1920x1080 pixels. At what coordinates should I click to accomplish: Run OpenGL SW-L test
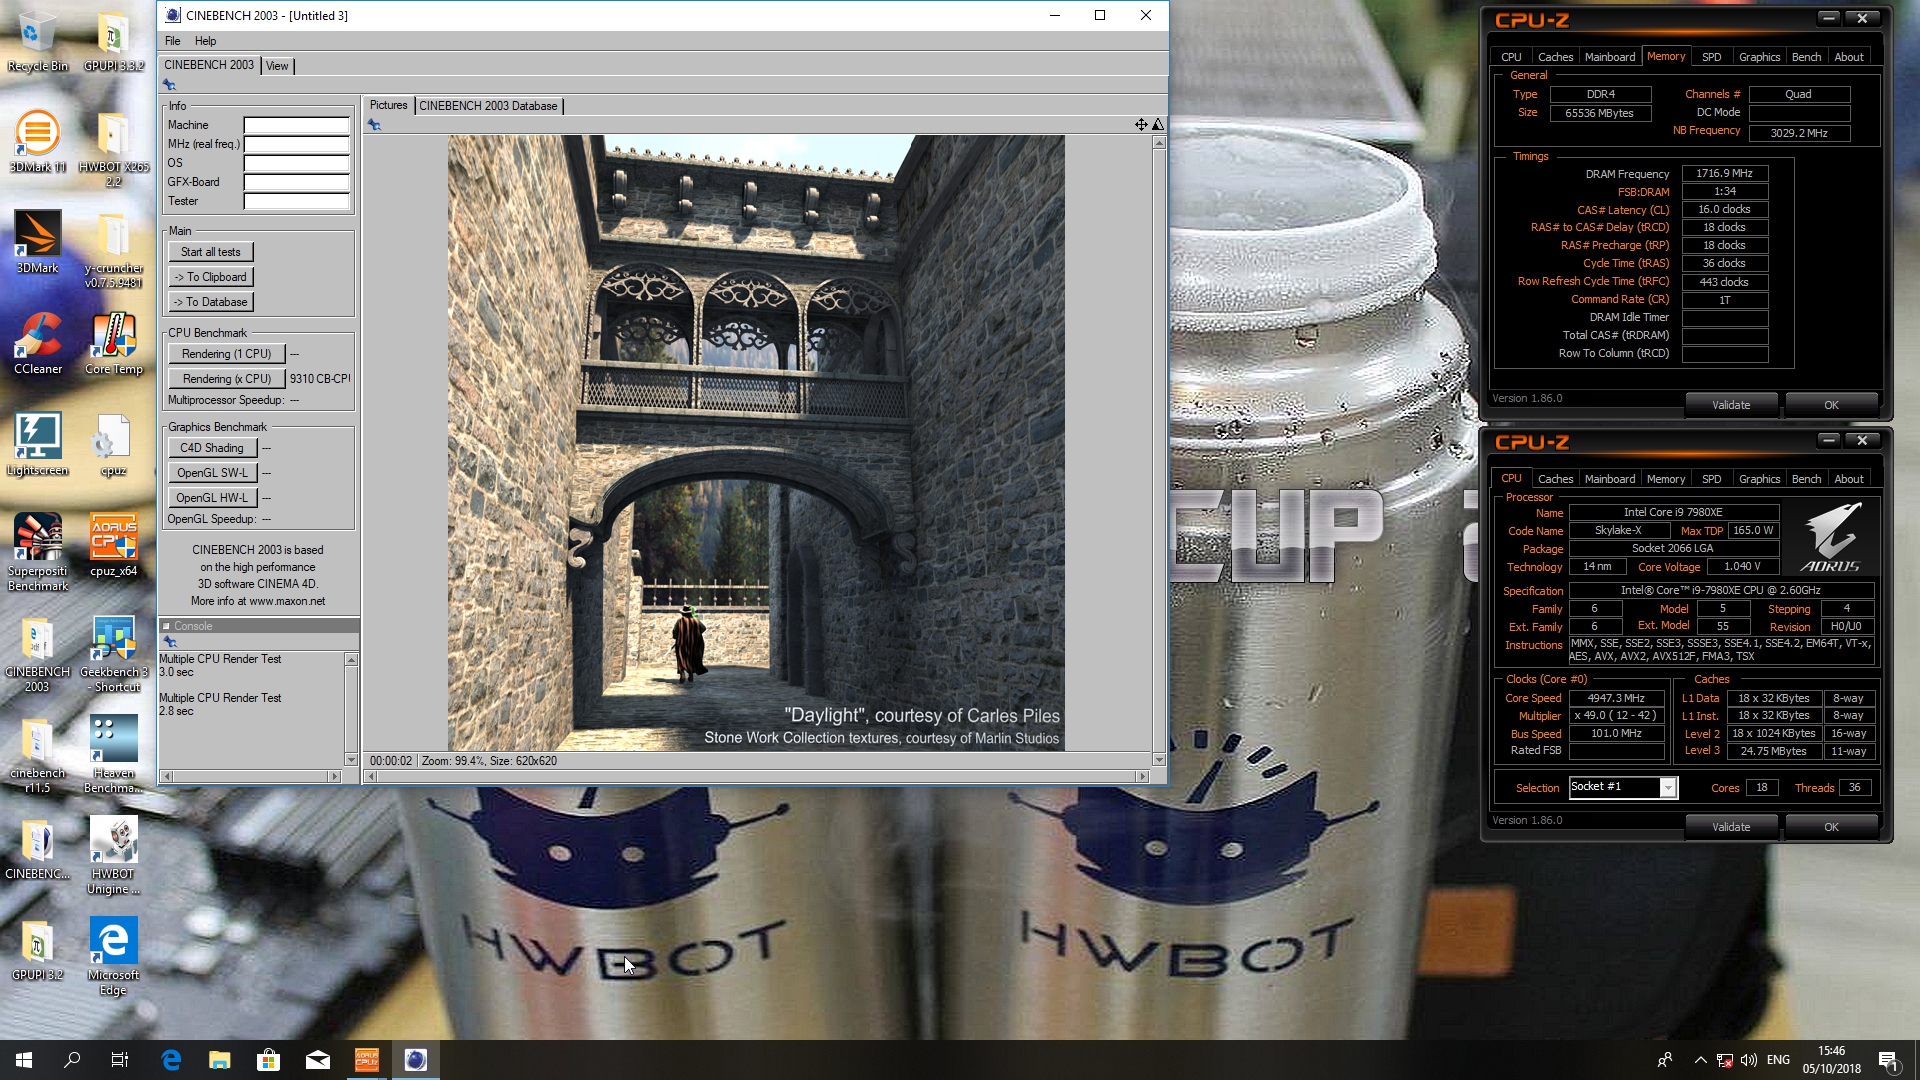pos(212,473)
